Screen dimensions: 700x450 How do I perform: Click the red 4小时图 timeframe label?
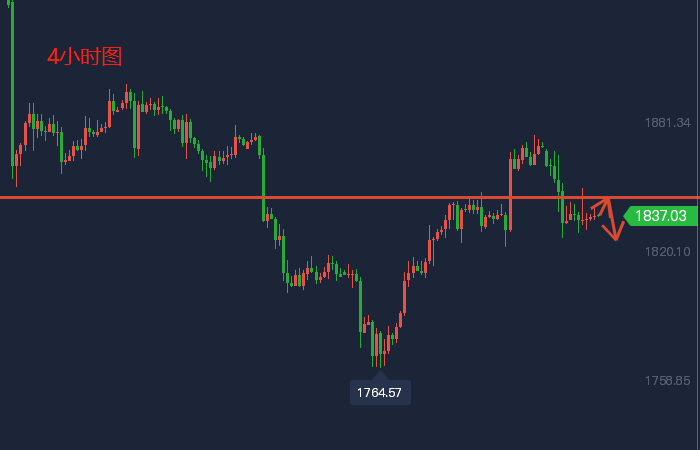click(x=84, y=58)
